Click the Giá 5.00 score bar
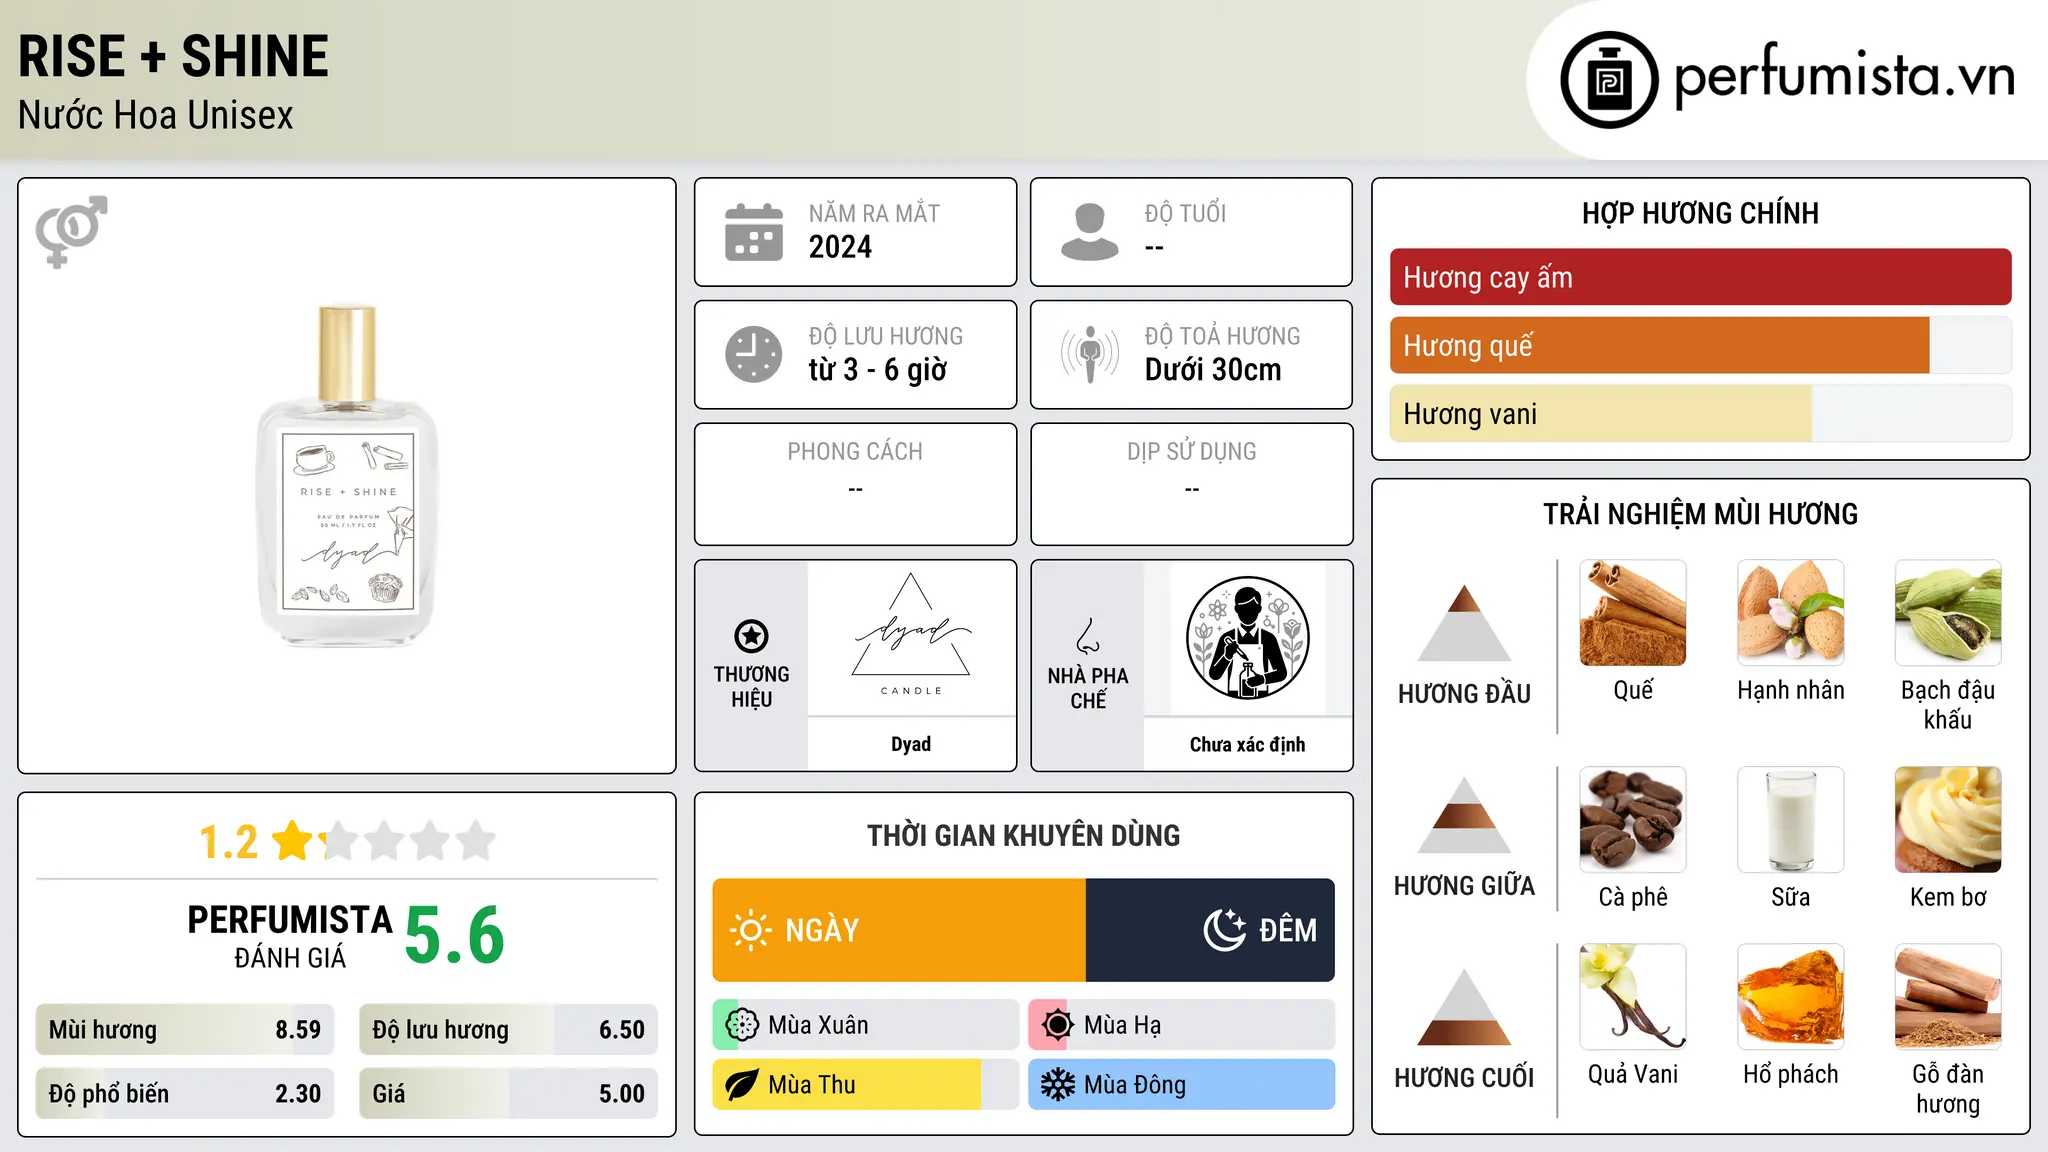This screenshot has width=2048, height=1152. click(509, 1094)
